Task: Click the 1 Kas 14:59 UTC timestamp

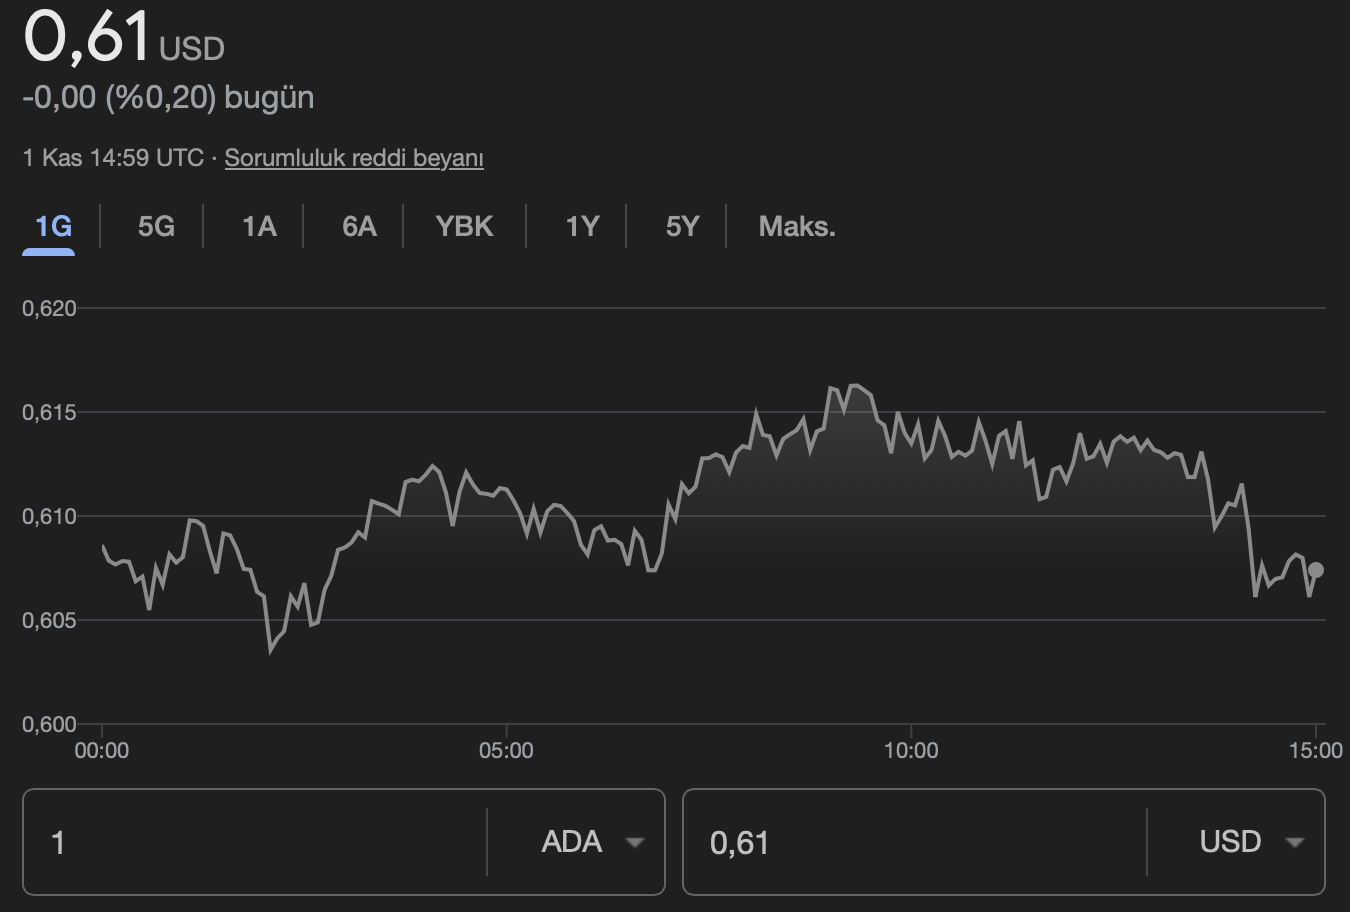Action: [115, 158]
